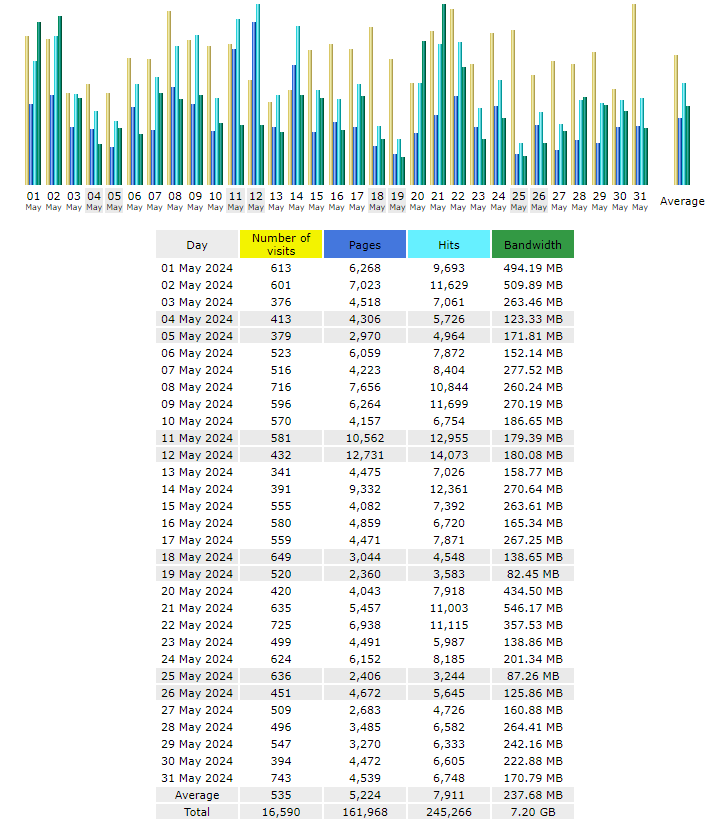Select the 7.20 GB total bandwidth cell
Viewport: 721px width, 829px height.
point(532,812)
